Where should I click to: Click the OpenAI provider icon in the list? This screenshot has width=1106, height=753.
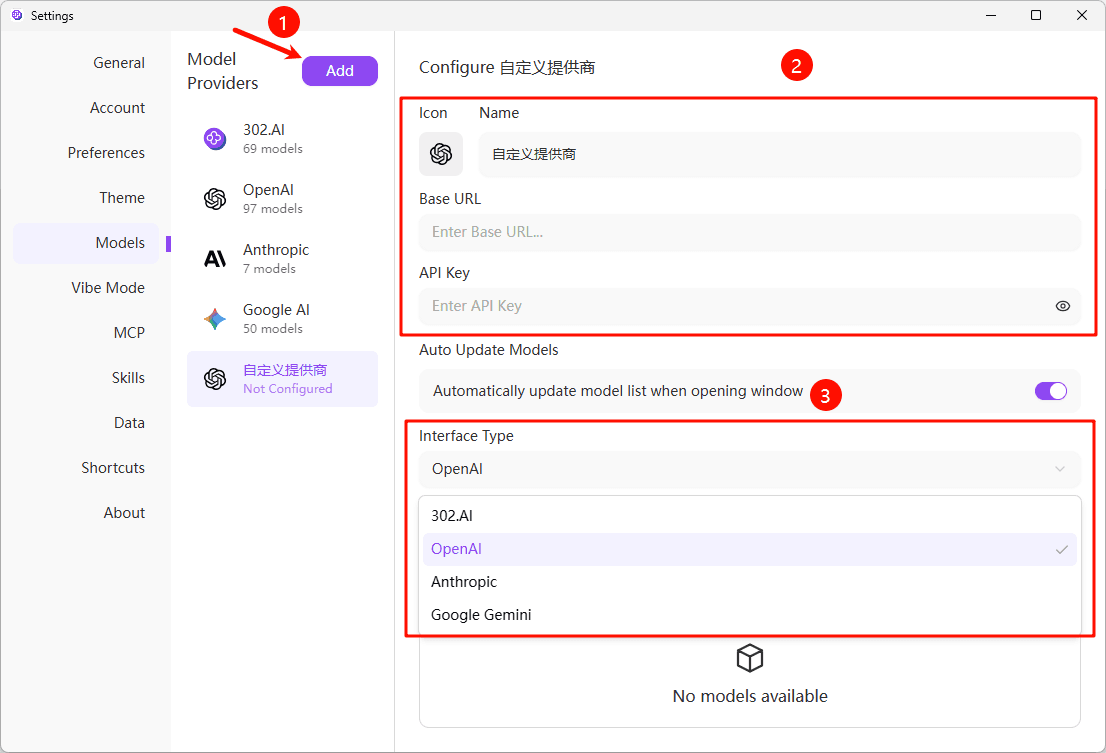(215, 199)
